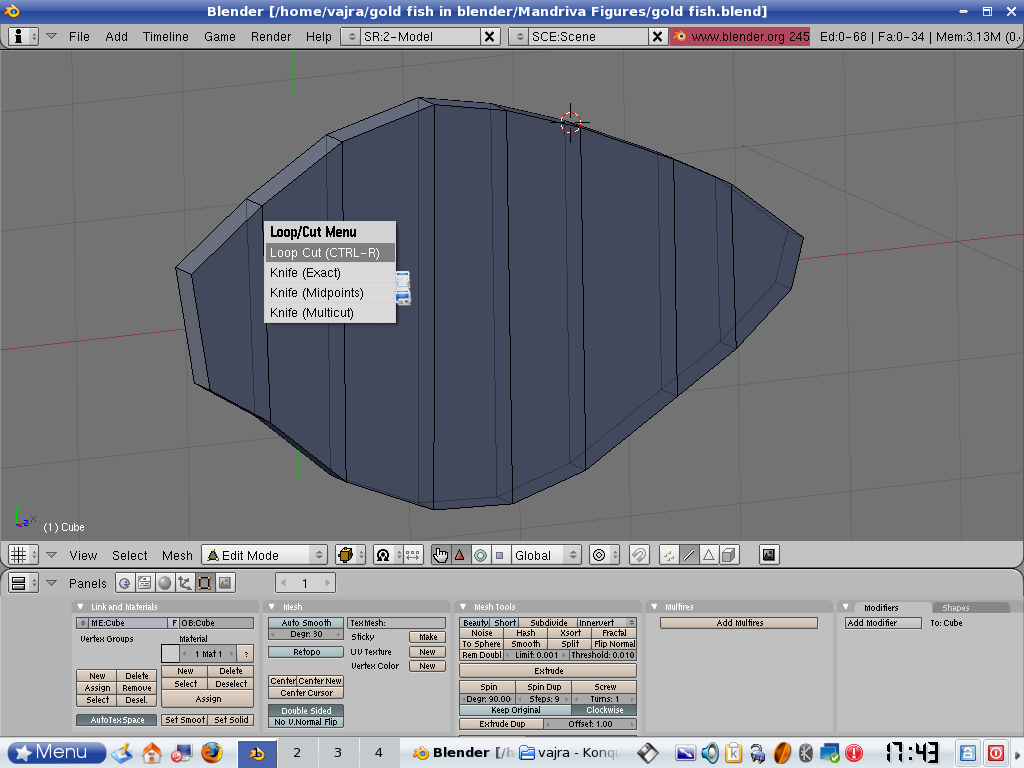The height and width of the screenshot is (768, 1024).
Task: Switch to edge select mode icon
Action: click(x=688, y=555)
